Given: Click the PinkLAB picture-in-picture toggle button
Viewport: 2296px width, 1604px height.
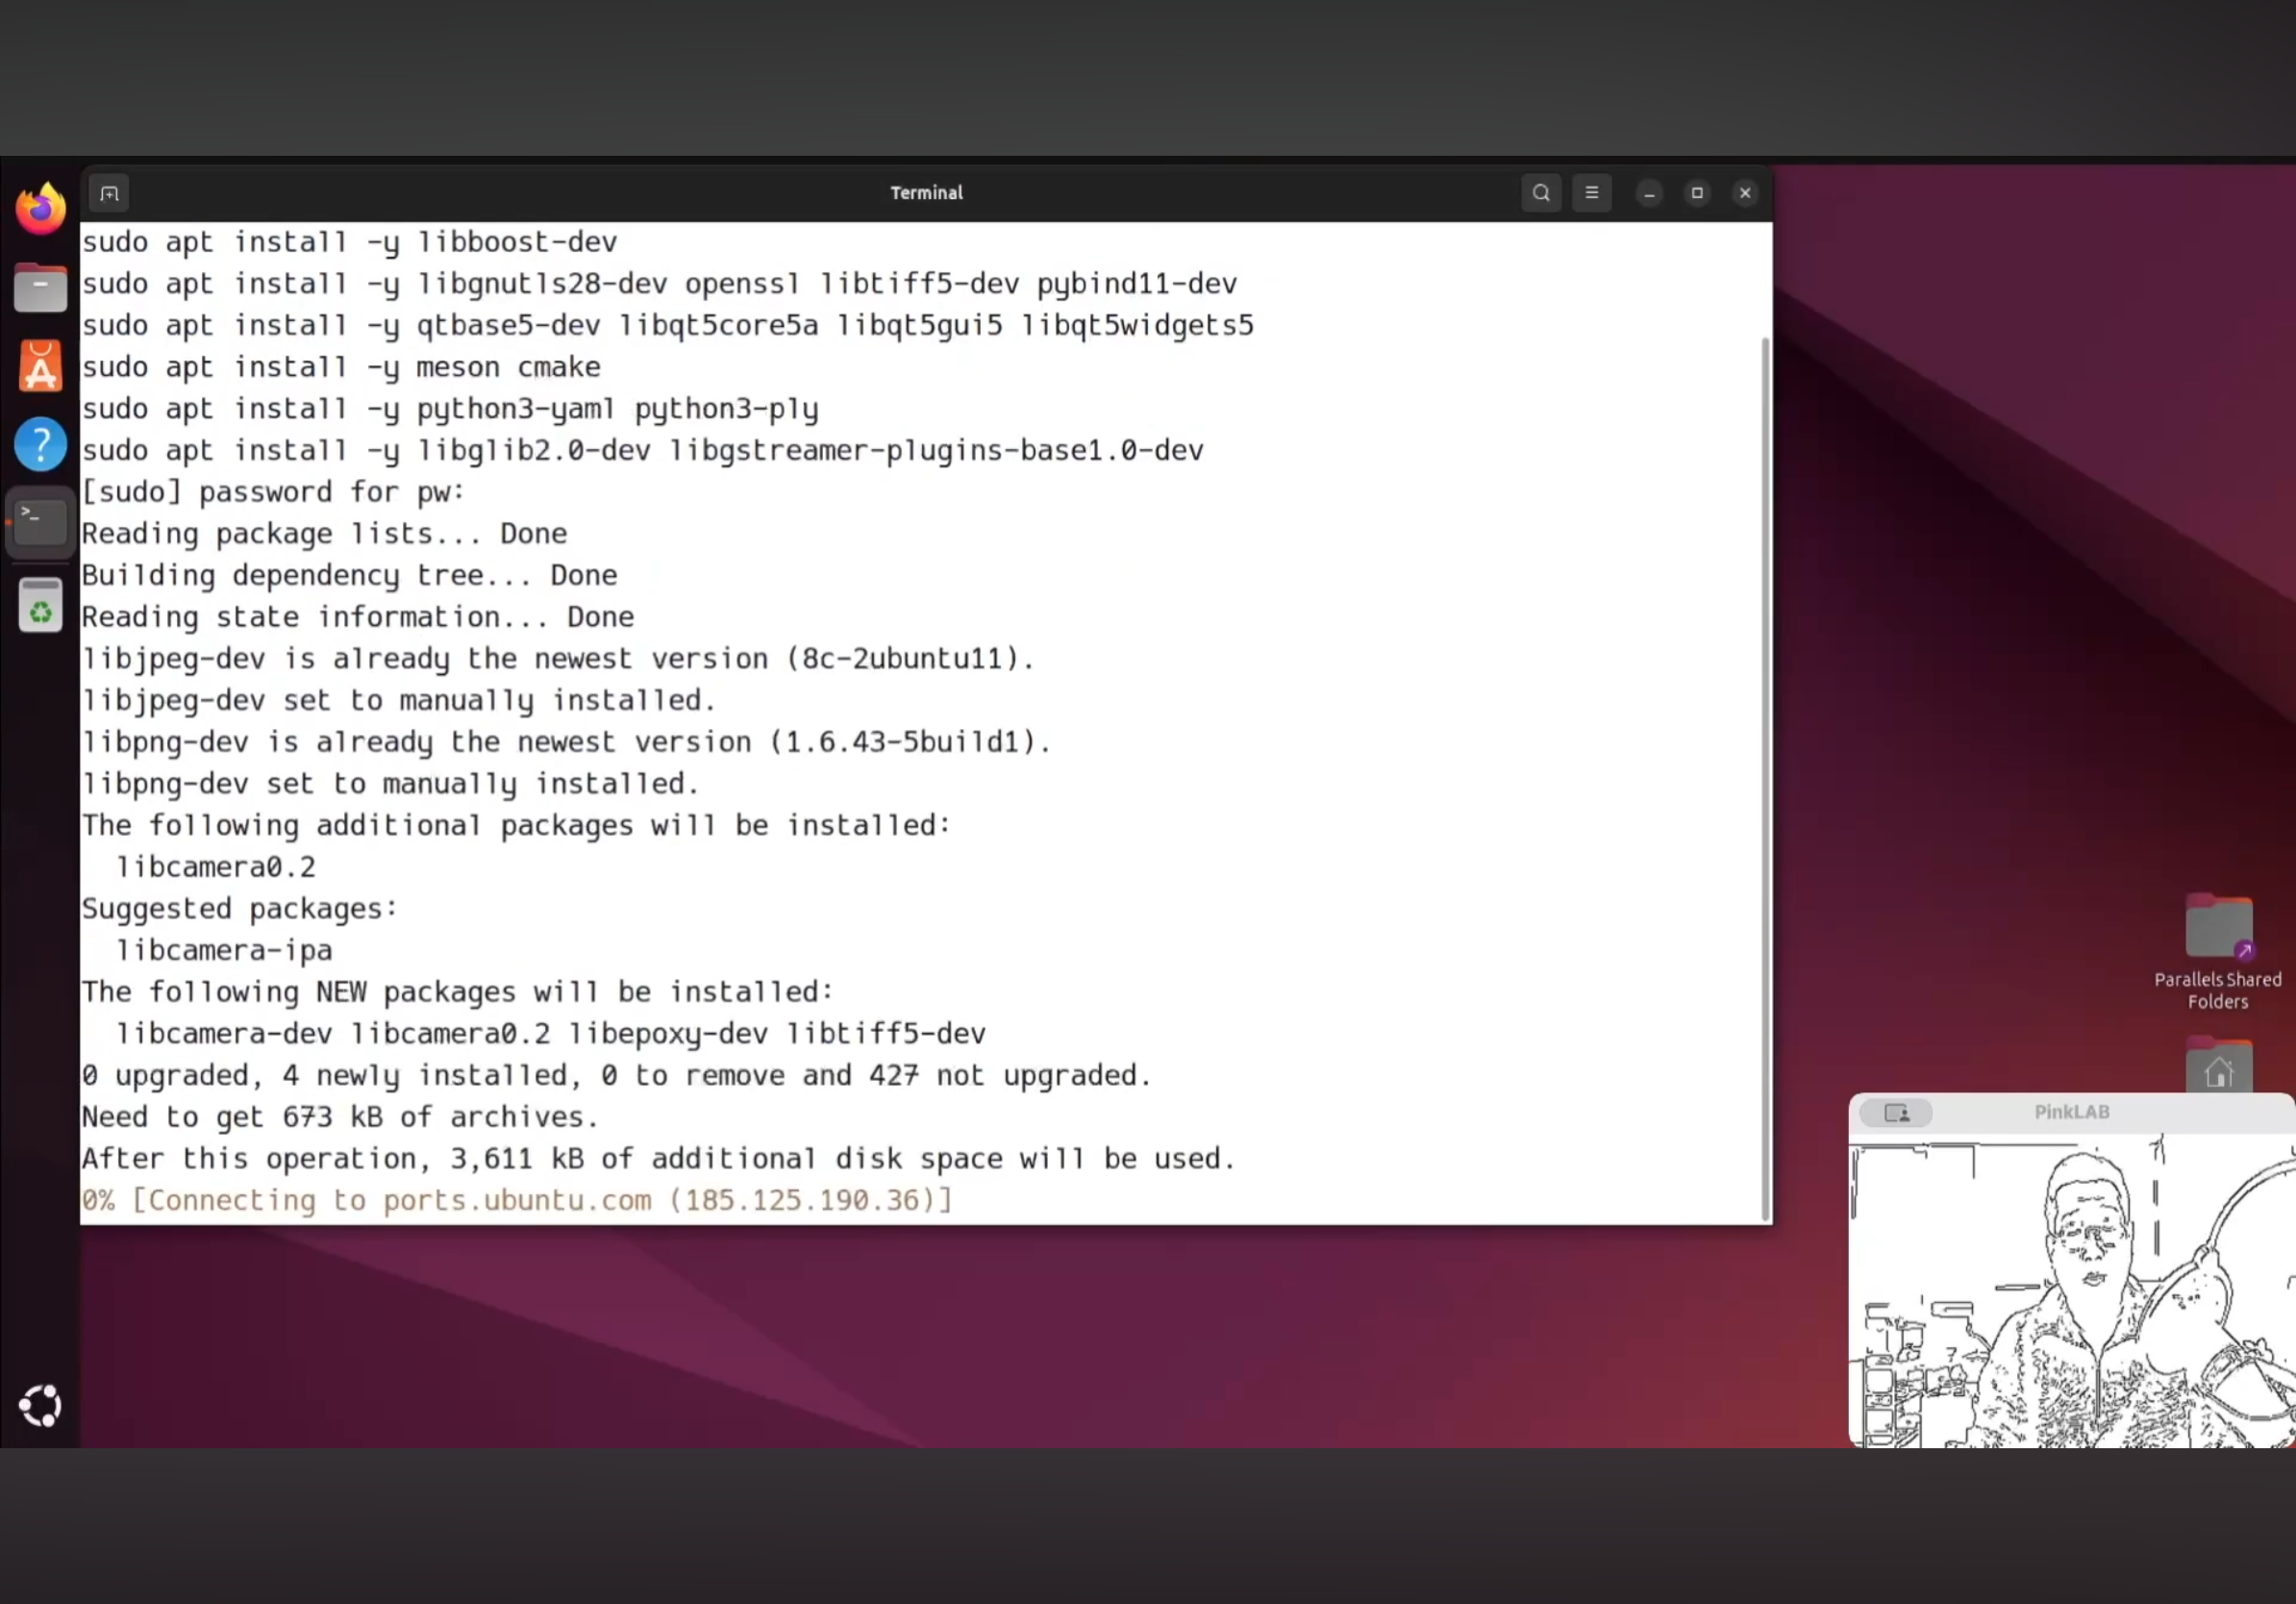Looking at the screenshot, I should [x=1896, y=1112].
